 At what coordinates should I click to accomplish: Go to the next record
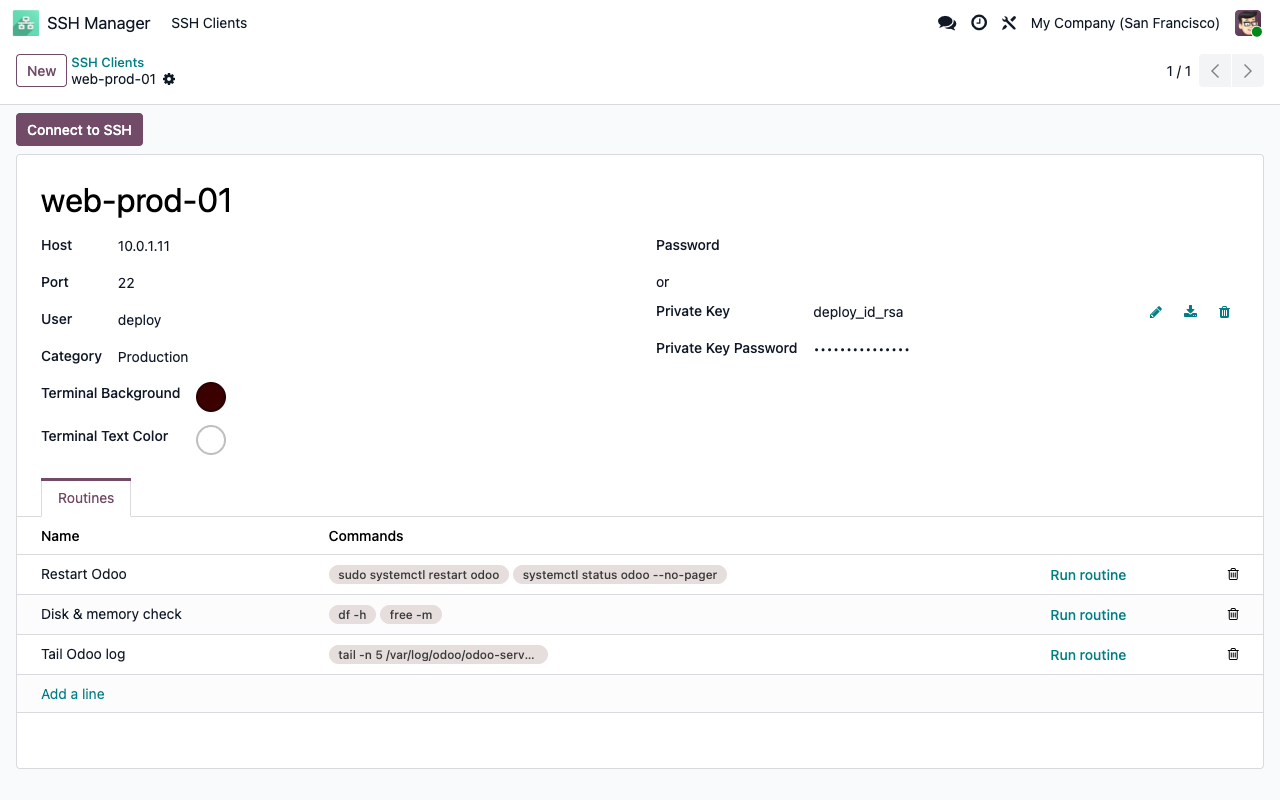tap(1248, 71)
